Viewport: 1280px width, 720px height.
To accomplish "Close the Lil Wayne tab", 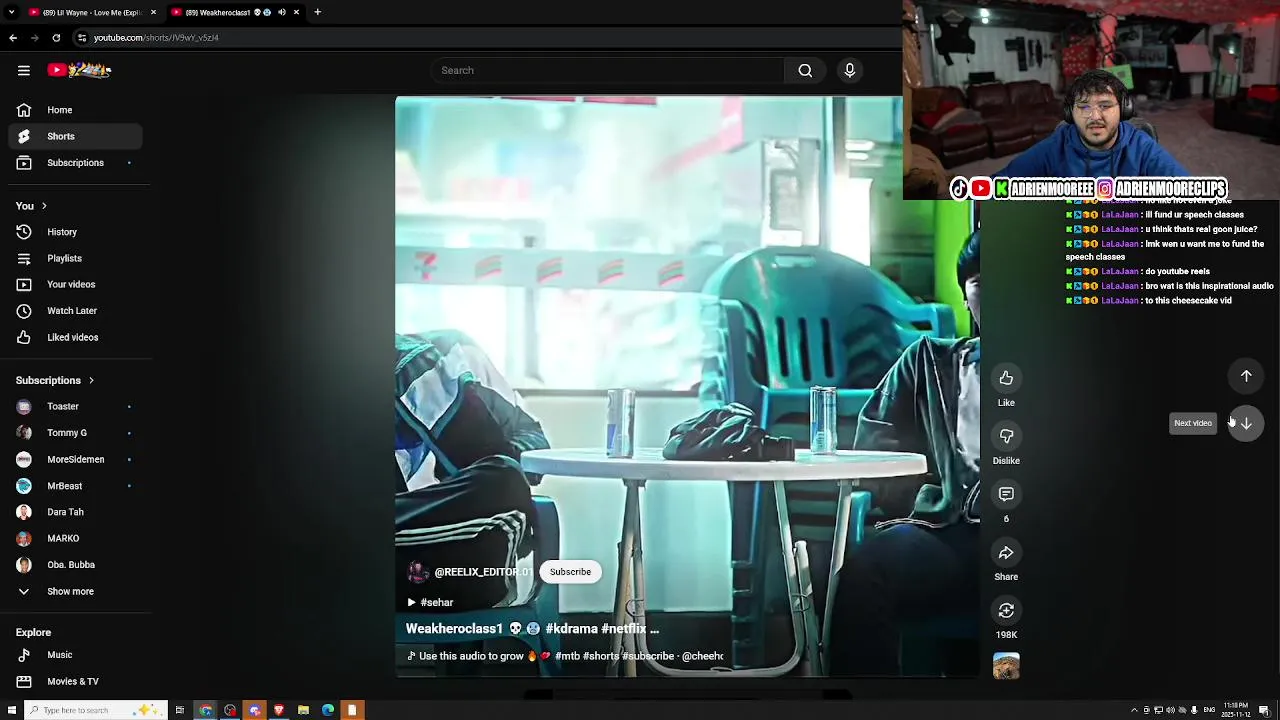I will (153, 12).
